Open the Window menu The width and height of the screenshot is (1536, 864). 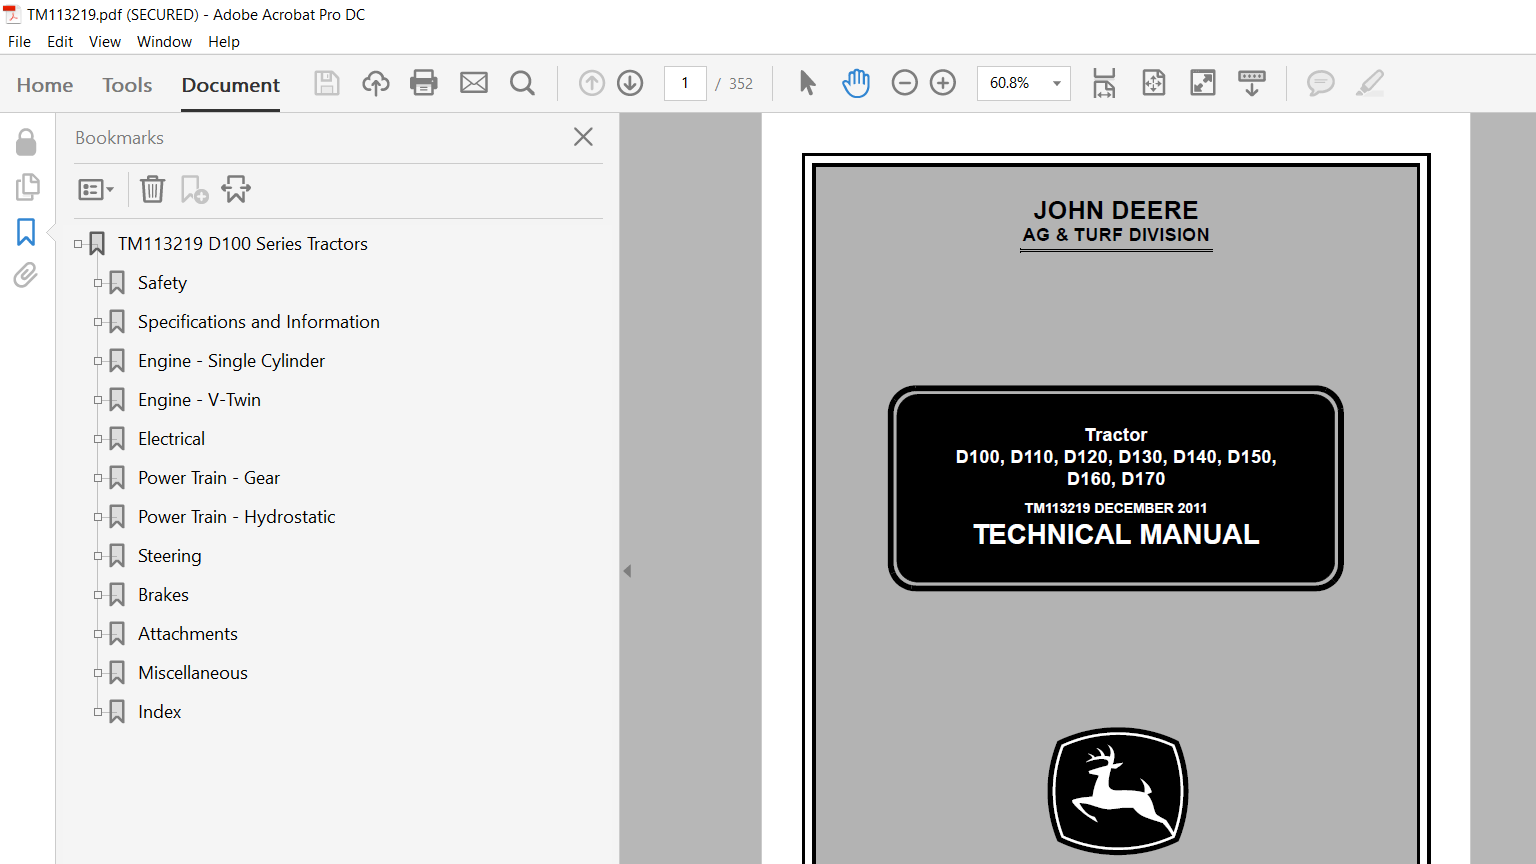coord(164,42)
